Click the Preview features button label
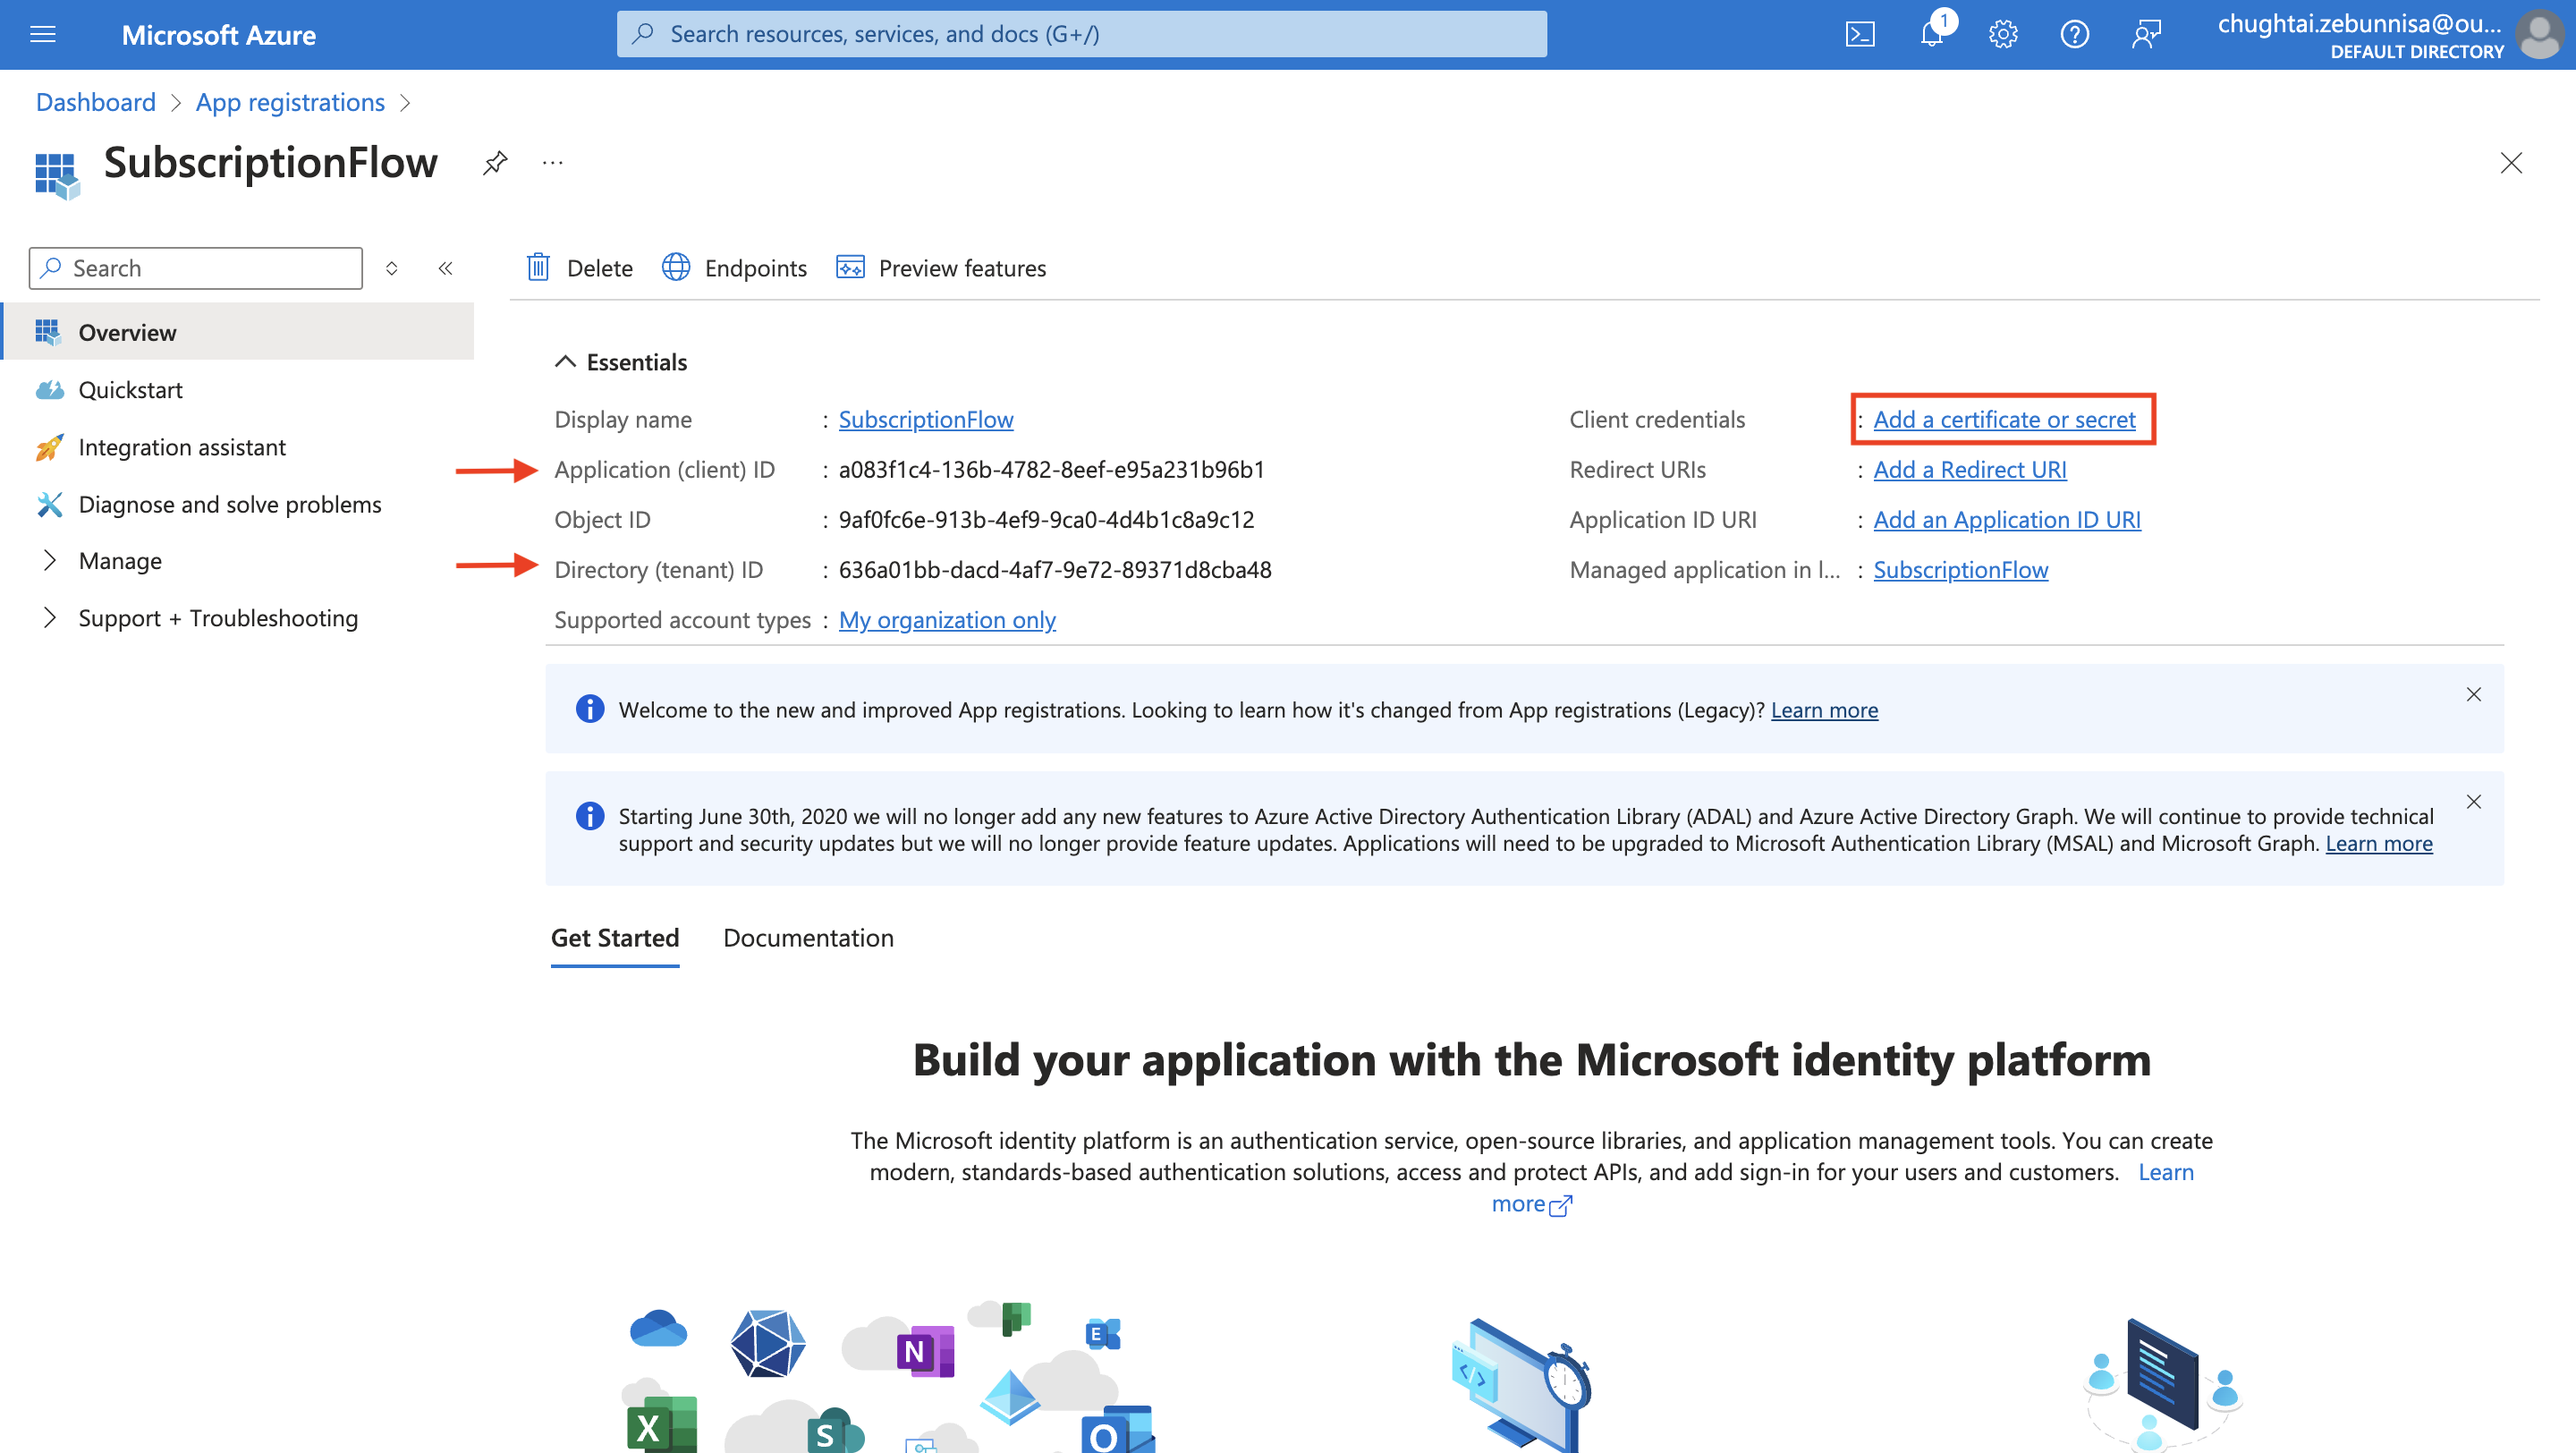 coord(962,268)
